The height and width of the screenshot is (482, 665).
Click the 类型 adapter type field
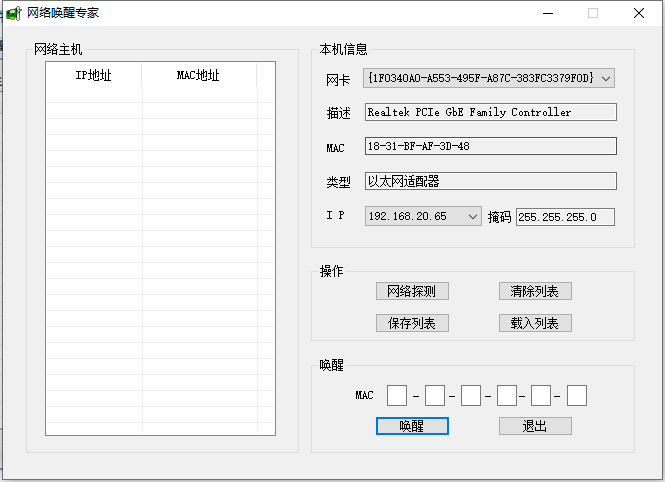pyautogui.click(x=490, y=182)
